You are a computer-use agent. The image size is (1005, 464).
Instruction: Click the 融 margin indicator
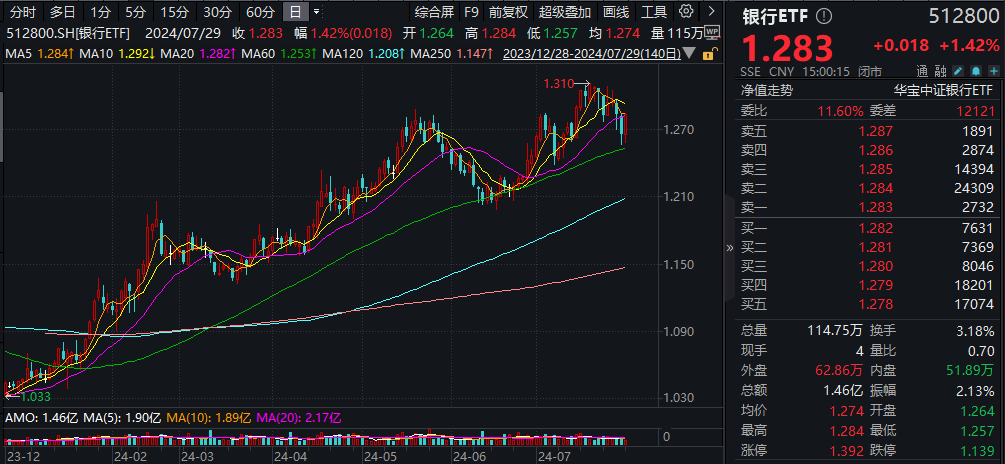[x=940, y=72]
